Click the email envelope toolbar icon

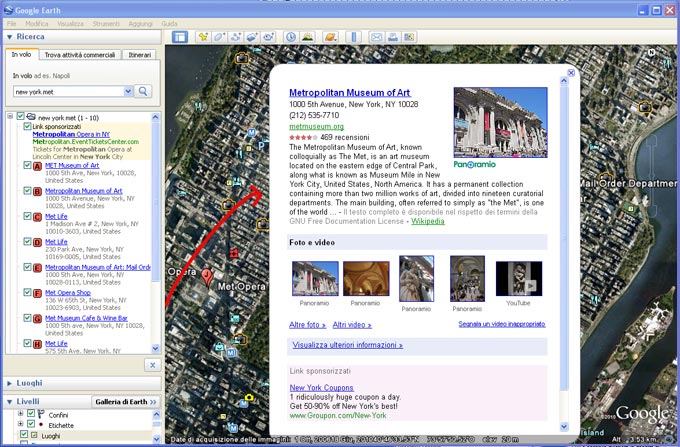376,37
